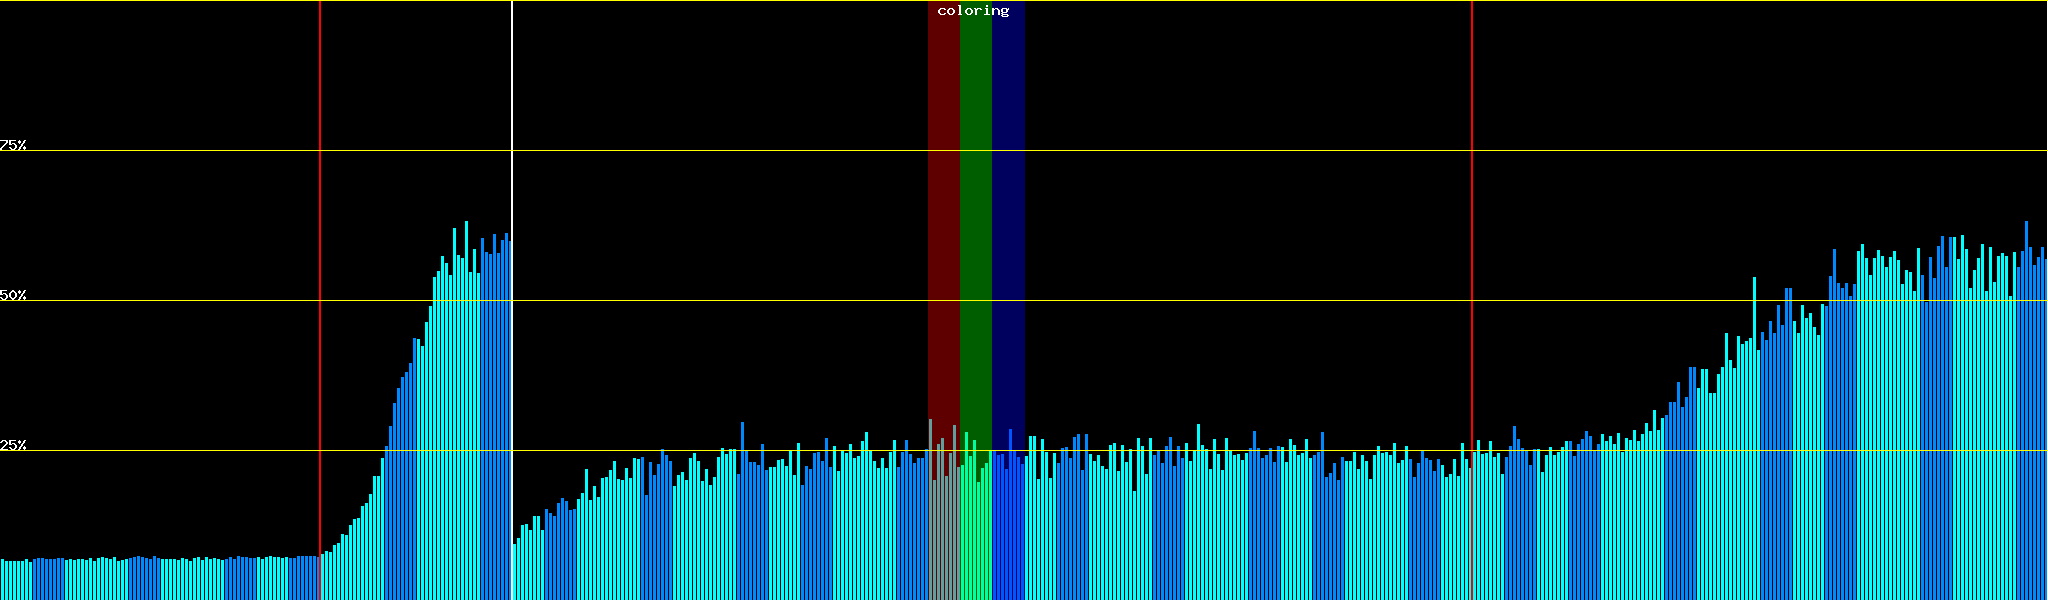2048x600 pixels.
Task: Select the right red vertical marker line
Action: coord(1472,200)
